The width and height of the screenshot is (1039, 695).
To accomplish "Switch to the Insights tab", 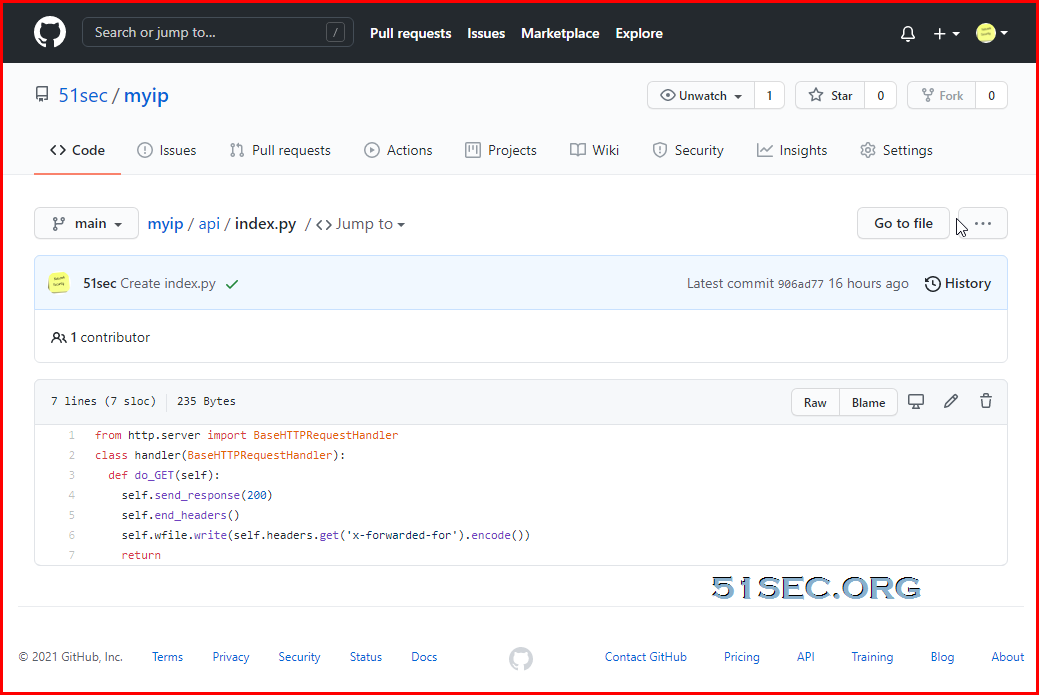I will (791, 150).
